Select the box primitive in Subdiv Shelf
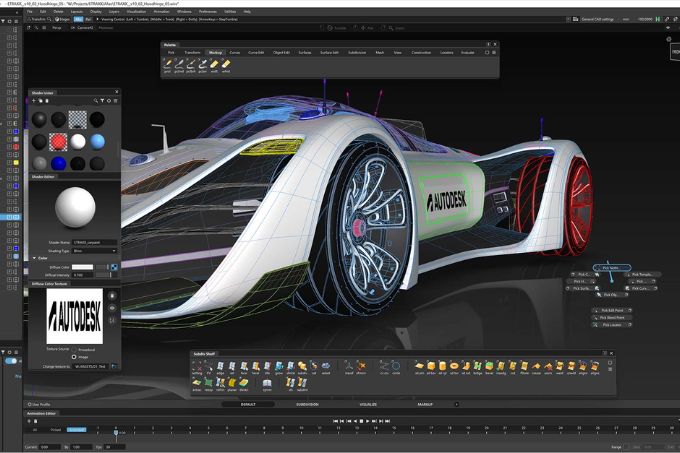The width and height of the screenshot is (680, 453). [x=431, y=366]
